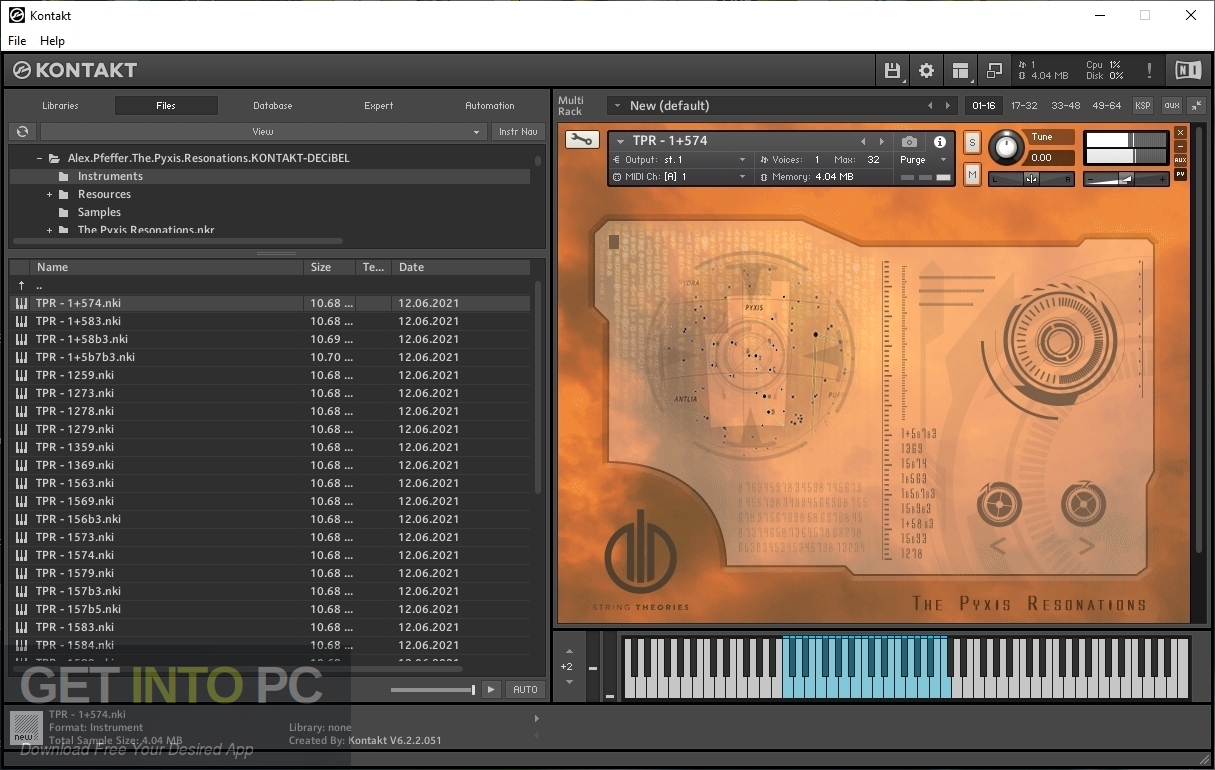Remove instrument with the X button

[x=1180, y=132]
